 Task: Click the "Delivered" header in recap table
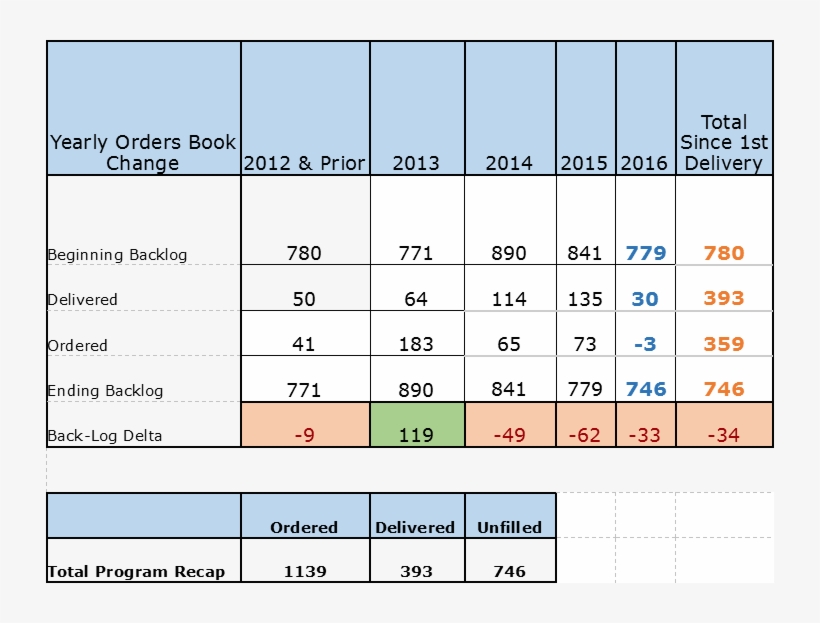point(416,527)
